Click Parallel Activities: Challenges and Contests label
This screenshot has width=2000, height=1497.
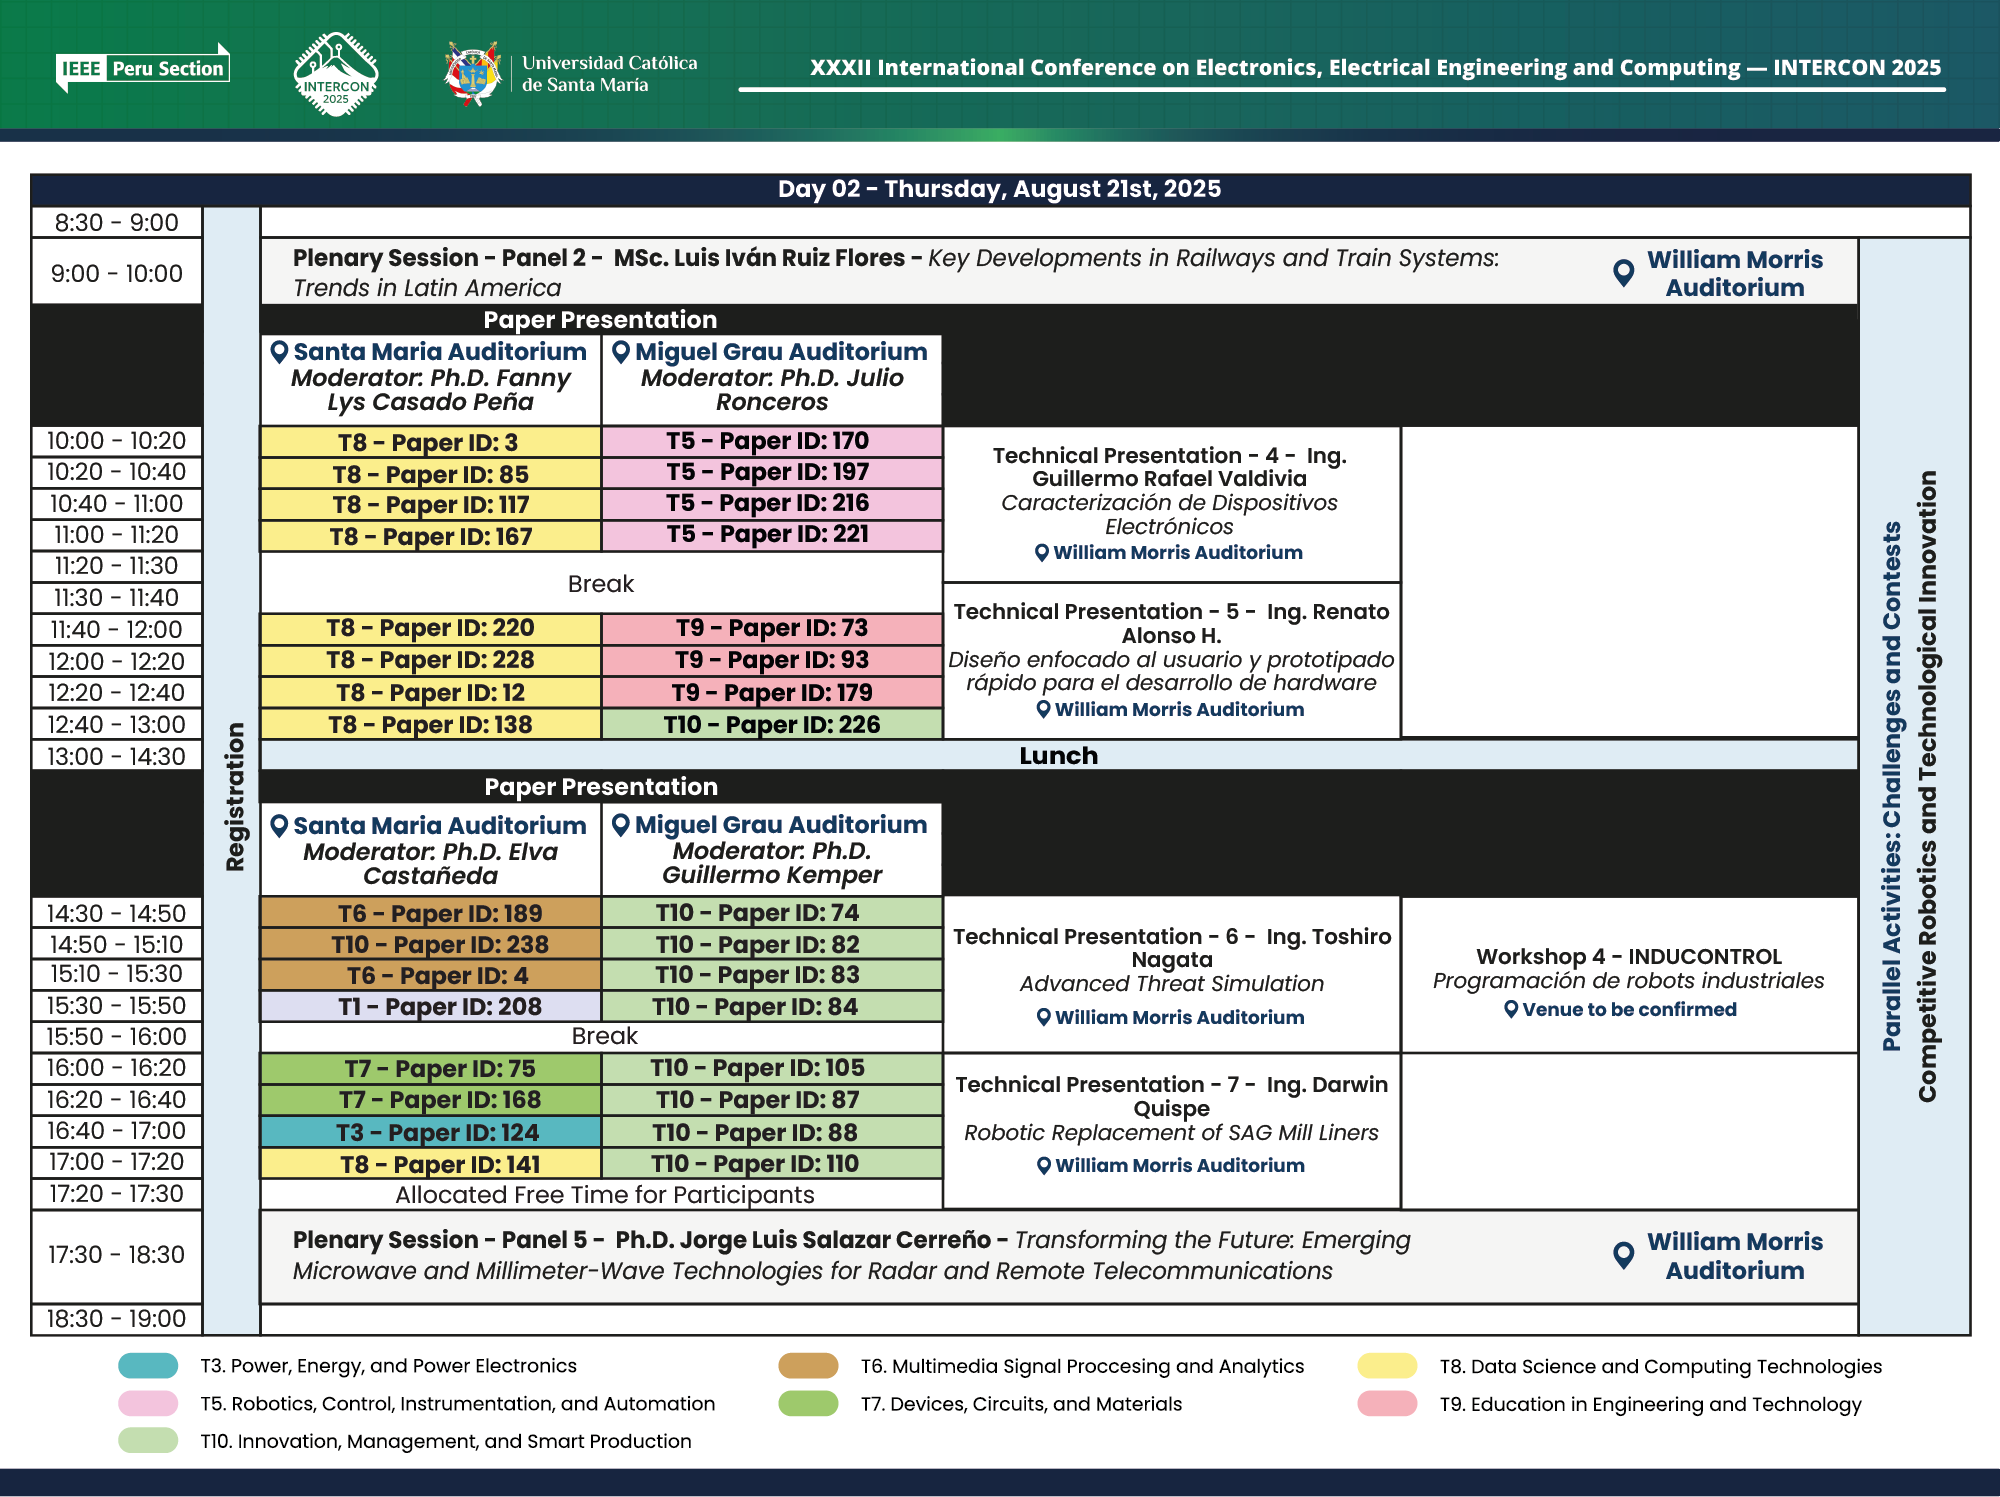(1891, 786)
